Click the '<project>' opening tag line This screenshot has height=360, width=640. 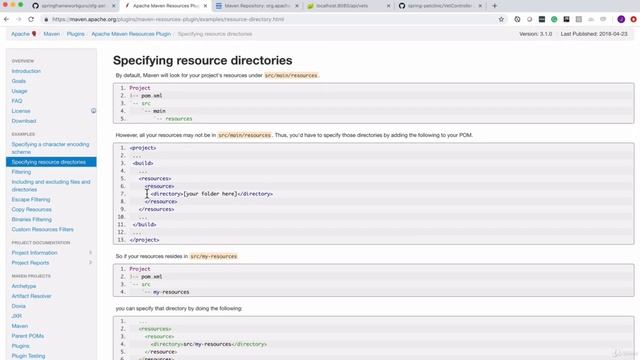[x=143, y=148]
